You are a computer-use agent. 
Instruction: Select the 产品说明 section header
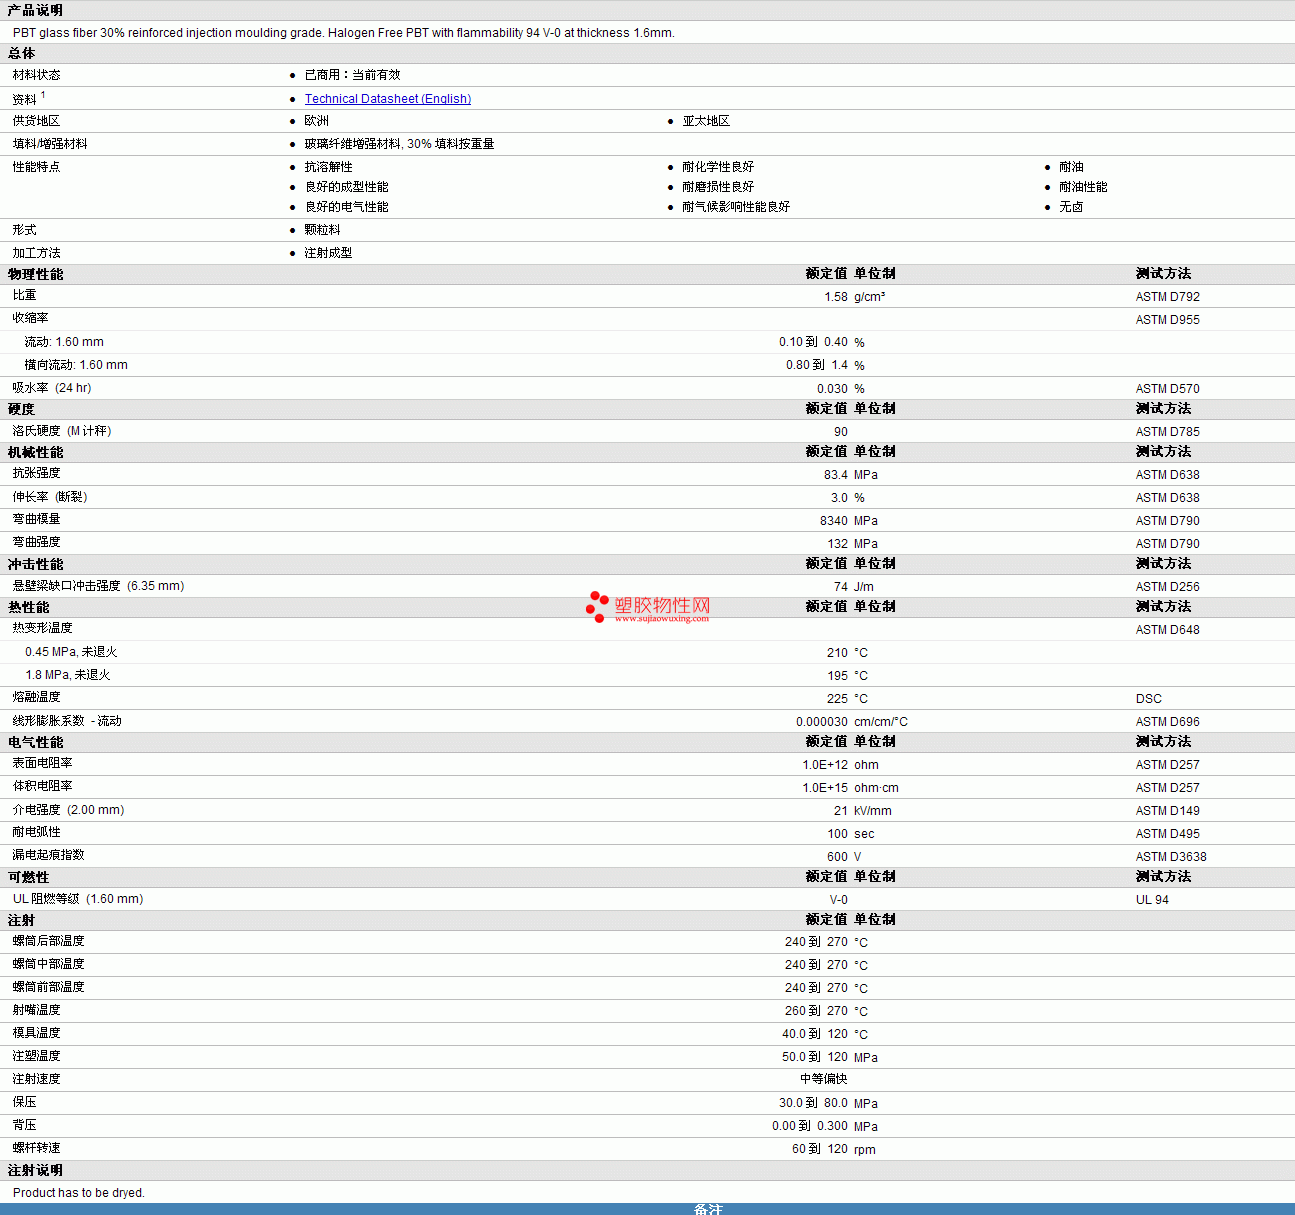pyautogui.click(x=35, y=10)
